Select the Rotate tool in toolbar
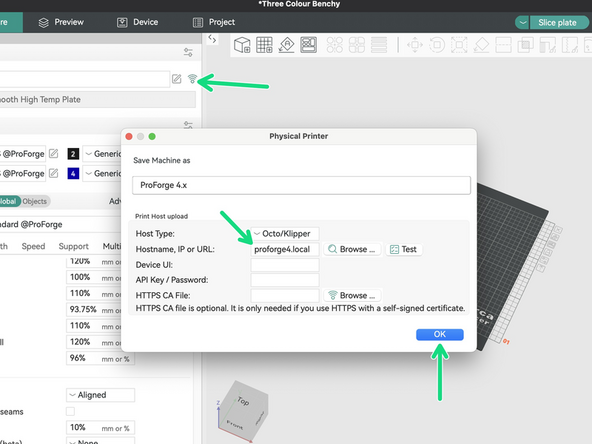592x444 pixels. [437, 45]
